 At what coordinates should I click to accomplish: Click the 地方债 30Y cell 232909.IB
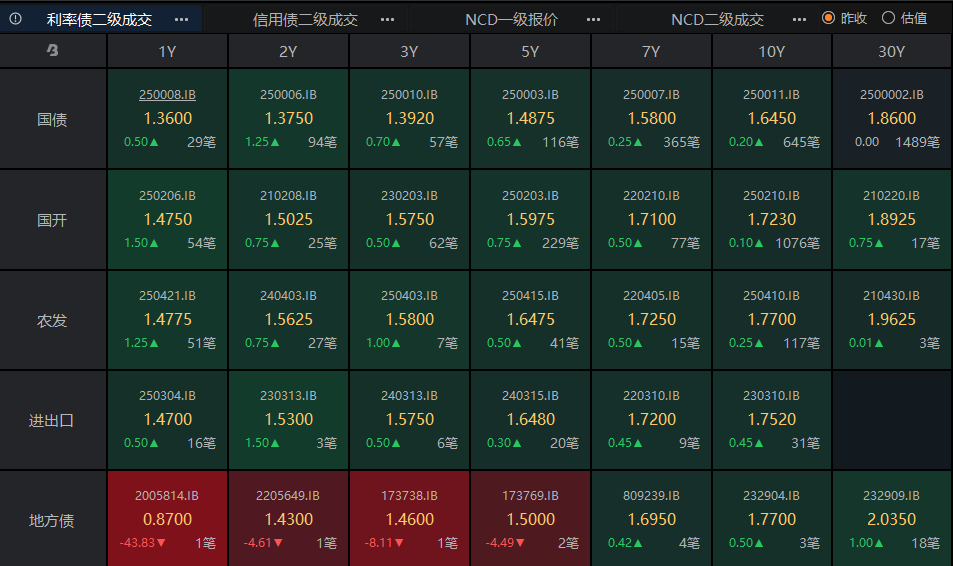891,519
